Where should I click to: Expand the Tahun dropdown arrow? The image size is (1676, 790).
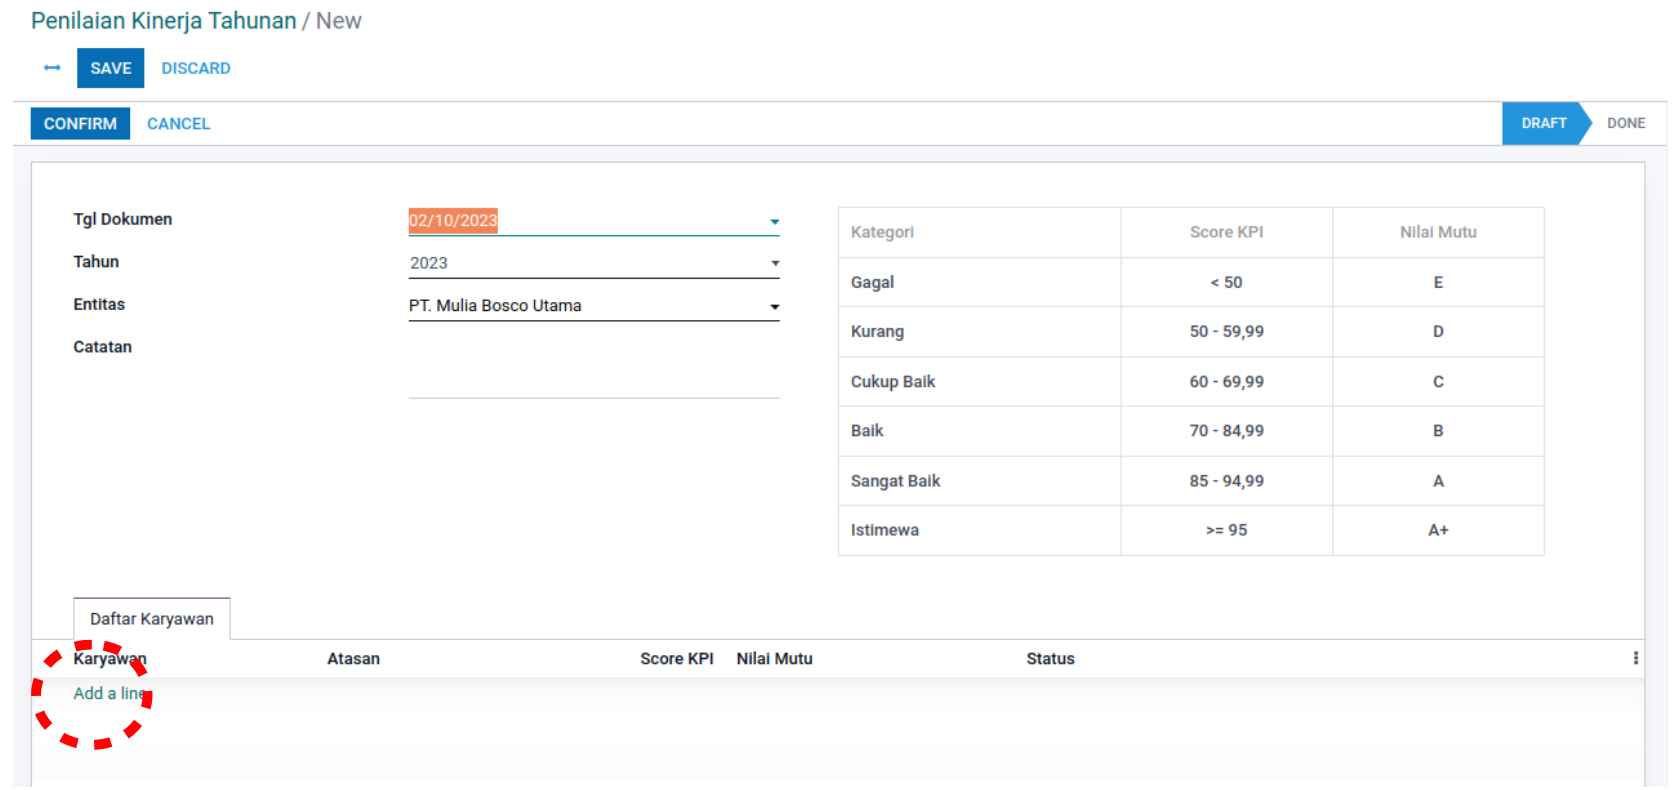pyautogui.click(x=774, y=263)
